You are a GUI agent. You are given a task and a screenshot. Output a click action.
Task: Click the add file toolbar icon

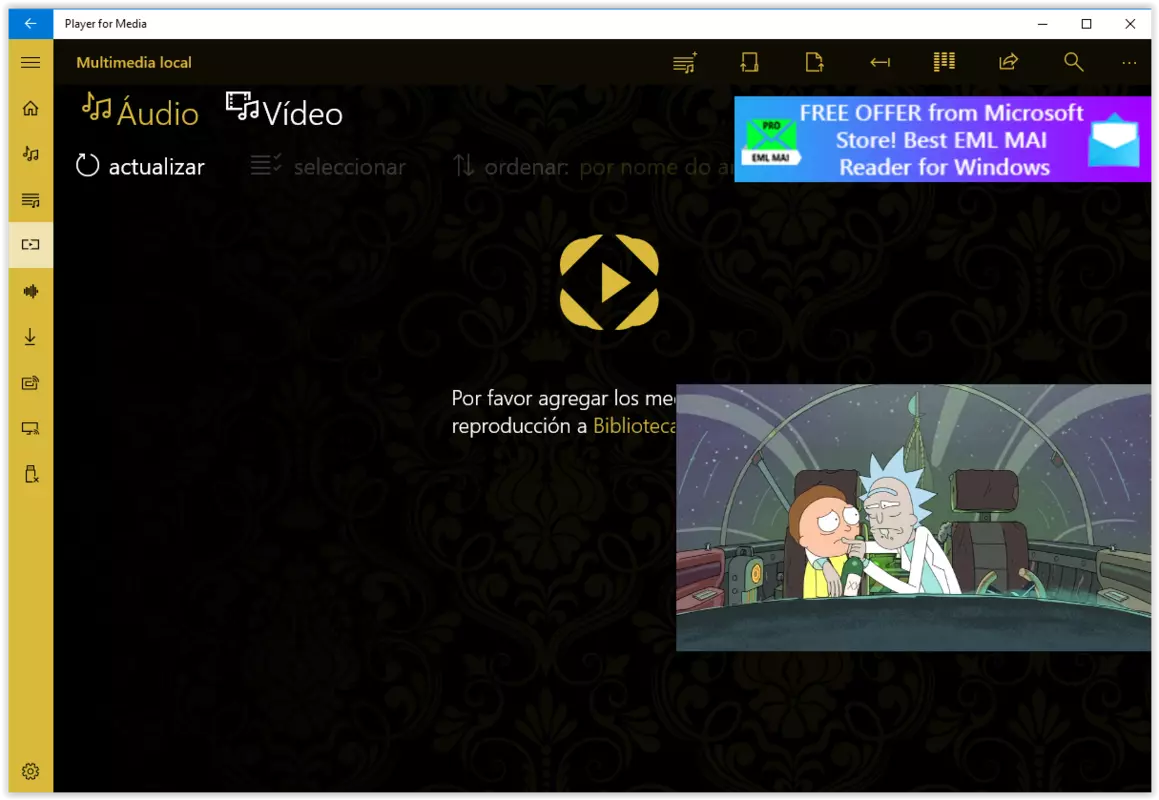814,63
